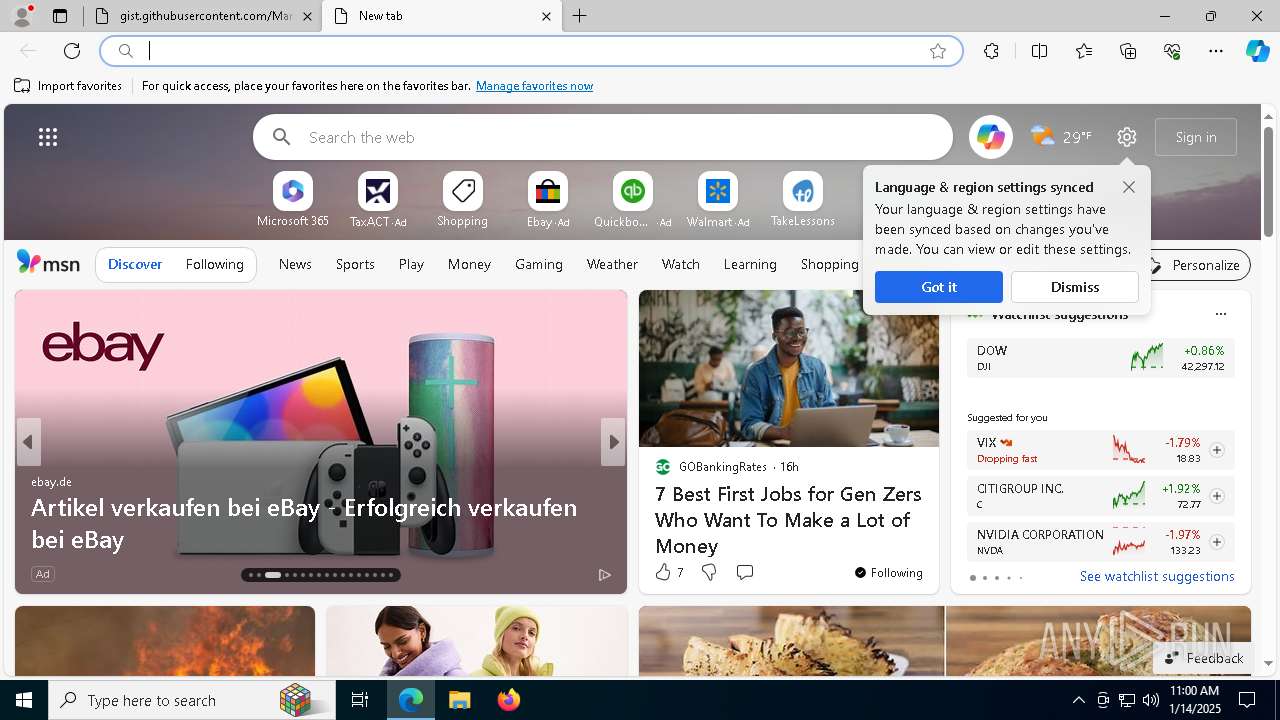Open the MSN apps grid launcher
Screen dimensions: 1280x720
point(48,137)
